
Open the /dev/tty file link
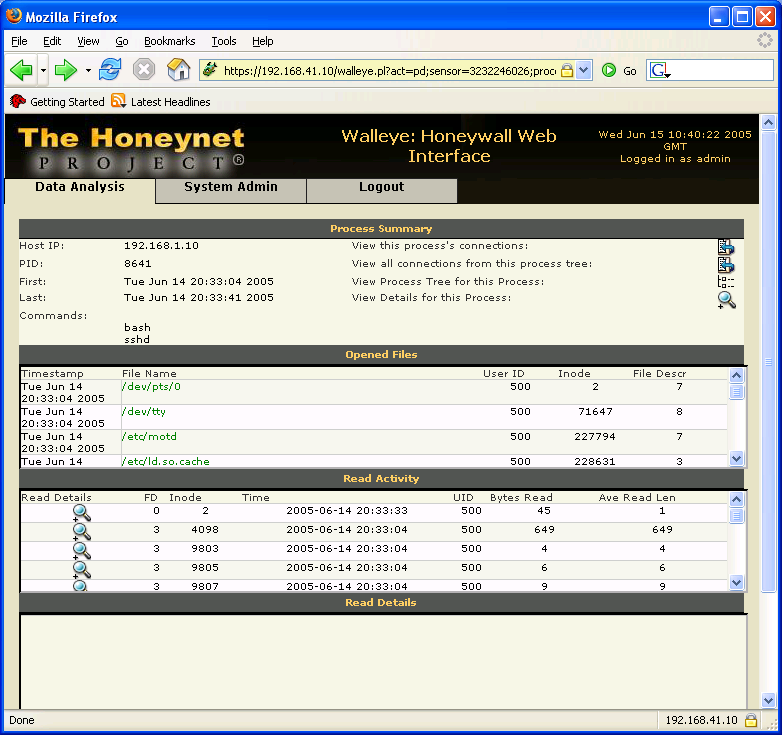coord(144,411)
